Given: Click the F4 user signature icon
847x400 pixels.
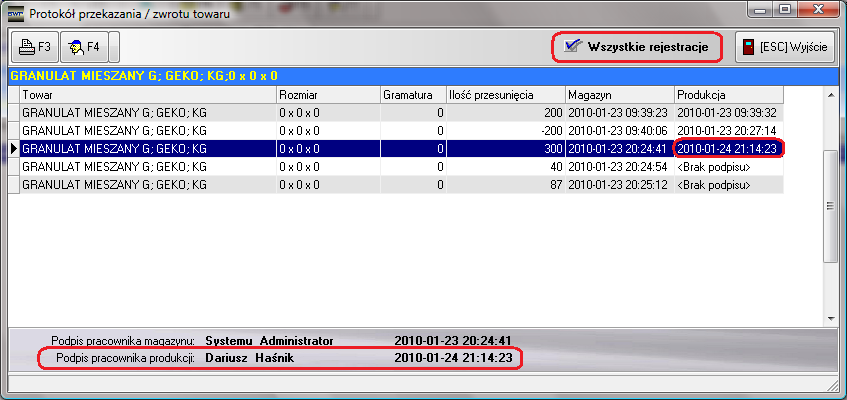Looking at the screenshot, I should [84, 46].
